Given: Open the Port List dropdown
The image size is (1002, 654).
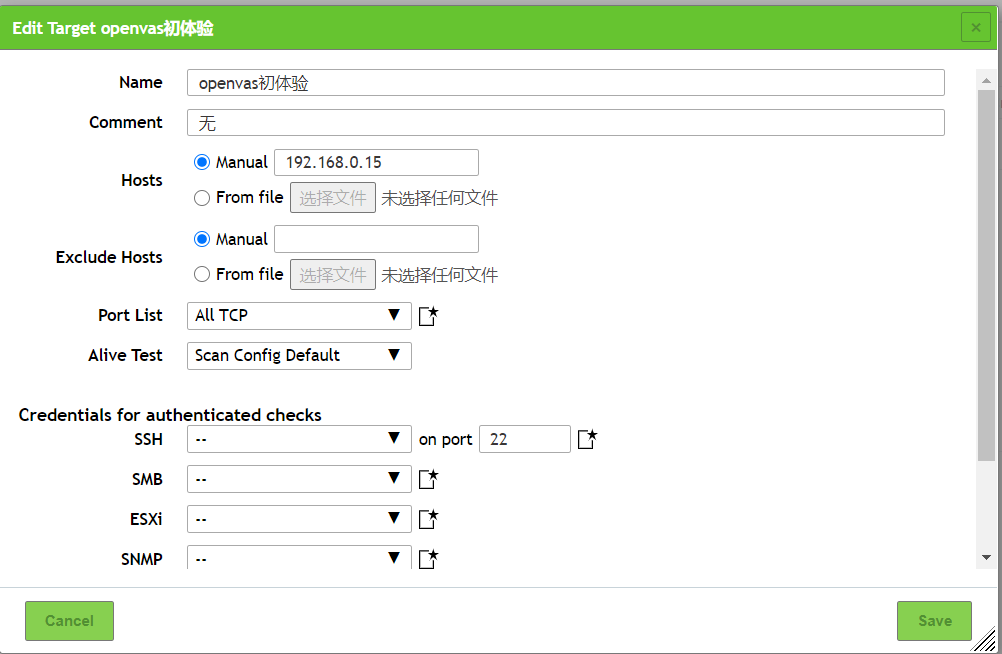Looking at the screenshot, I should tap(299, 316).
